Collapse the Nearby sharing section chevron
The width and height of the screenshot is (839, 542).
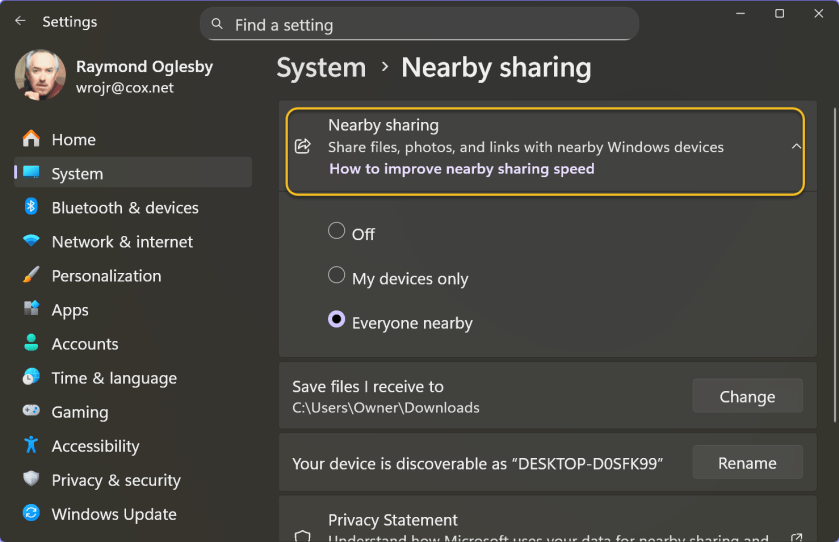796,146
